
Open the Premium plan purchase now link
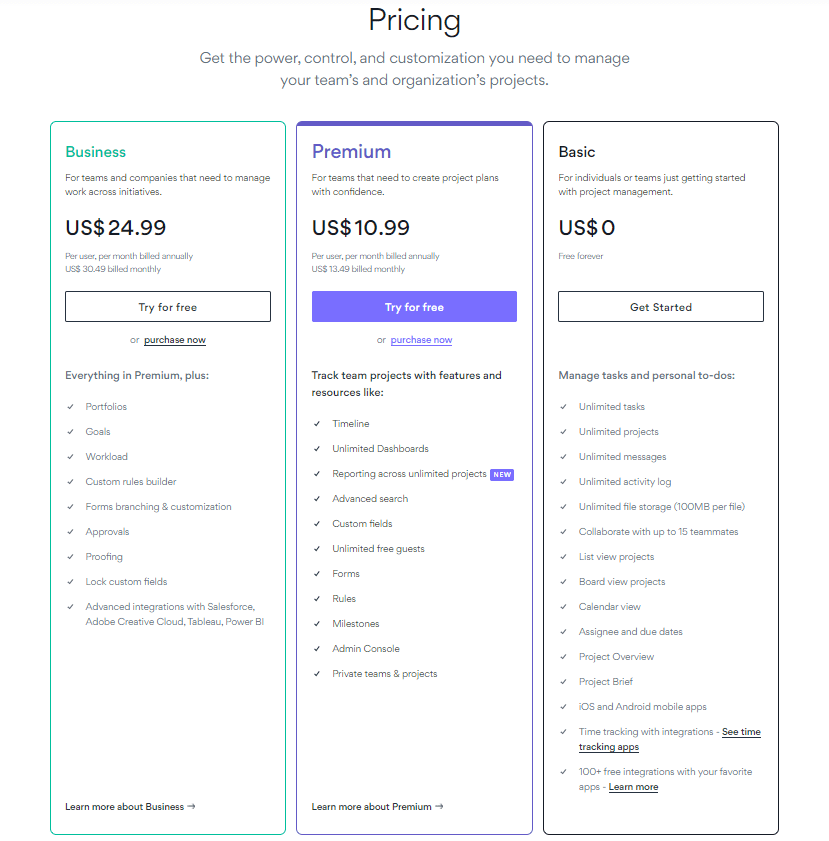point(421,340)
